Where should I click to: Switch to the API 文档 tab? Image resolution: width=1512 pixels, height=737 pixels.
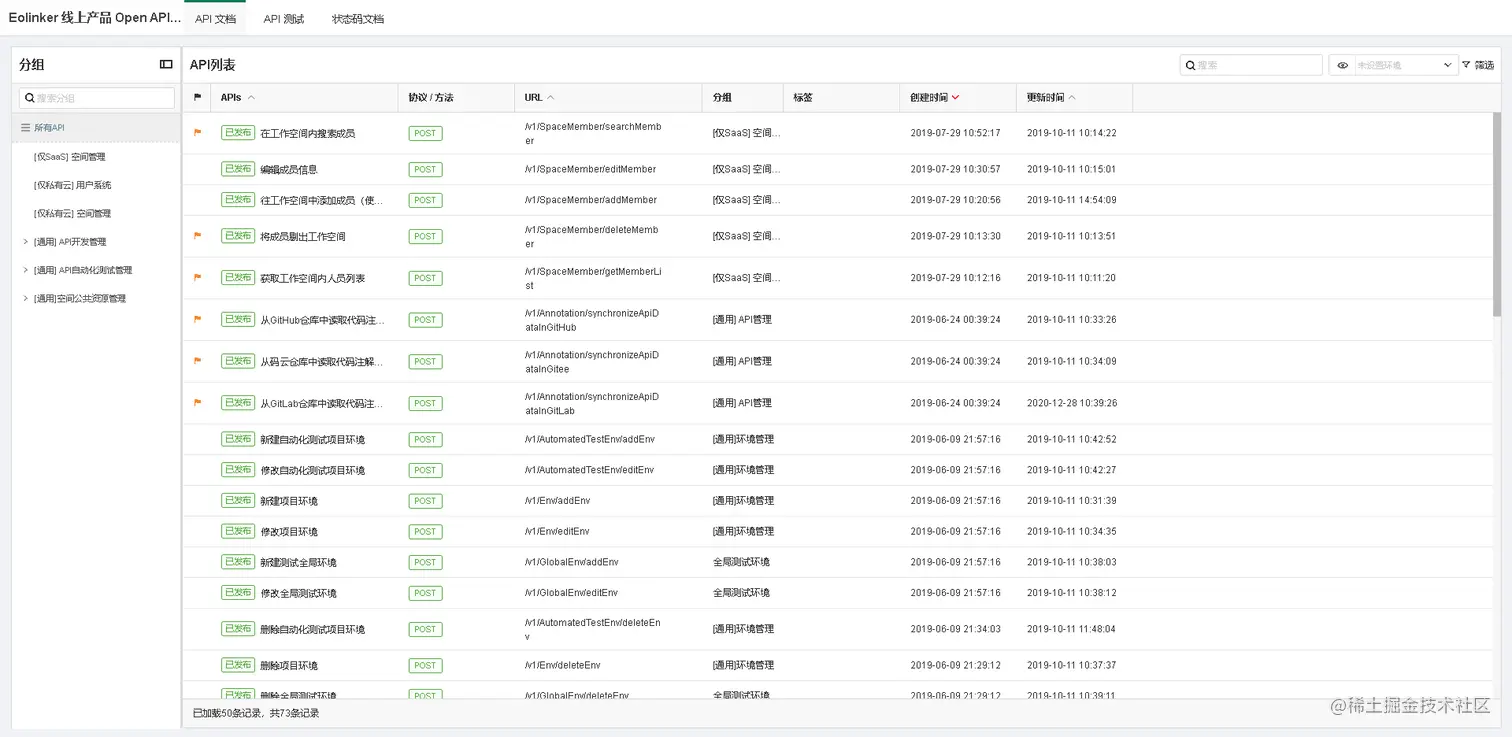click(x=215, y=19)
